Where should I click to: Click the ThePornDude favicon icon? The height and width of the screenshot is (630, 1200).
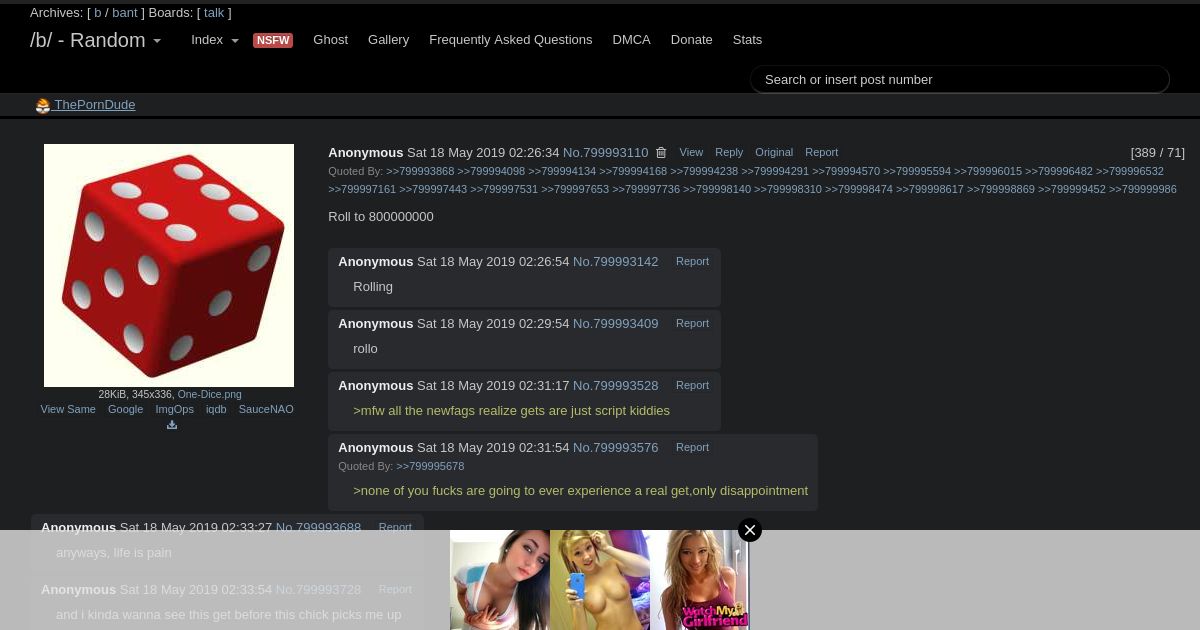coord(43,106)
